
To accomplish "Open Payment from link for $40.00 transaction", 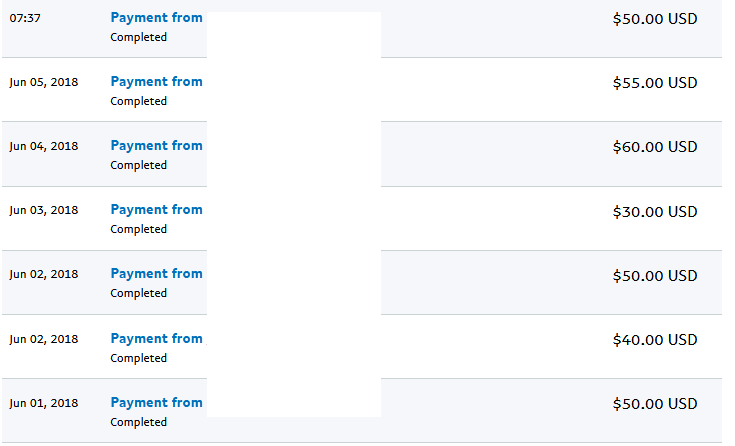I will click(x=157, y=339).
